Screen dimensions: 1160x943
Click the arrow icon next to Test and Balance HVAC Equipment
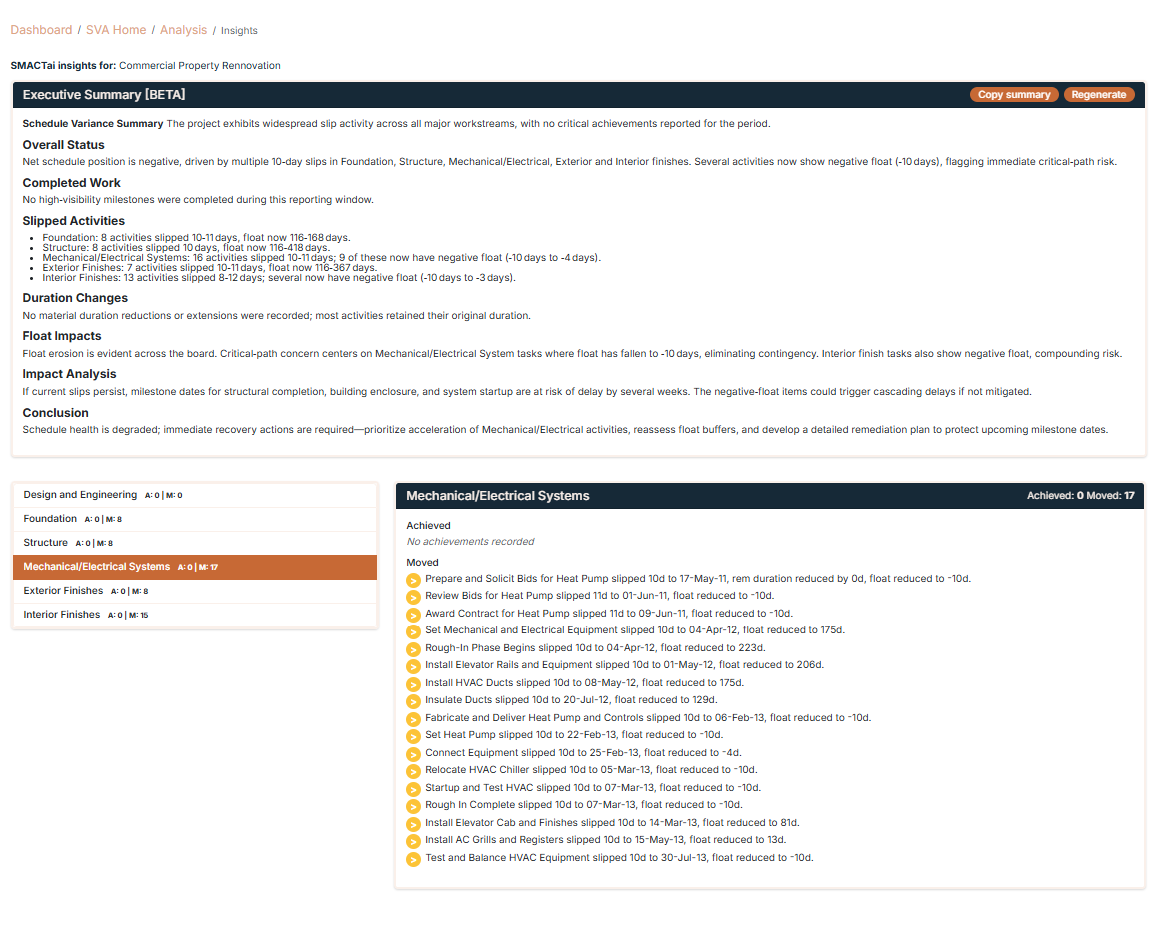(413, 857)
